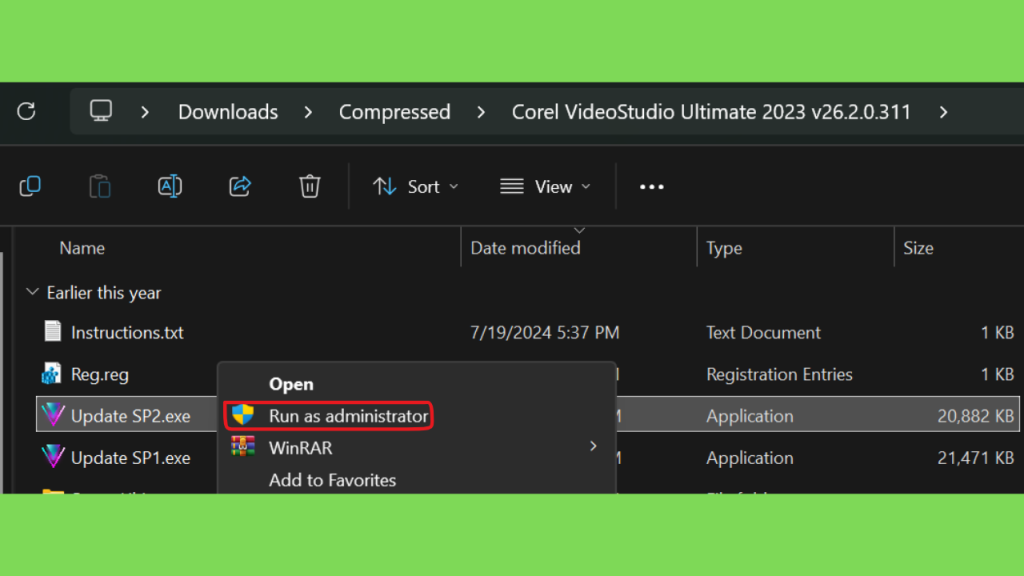Choose Add to Favorites
Image resolution: width=1024 pixels, height=576 pixels.
(332, 480)
